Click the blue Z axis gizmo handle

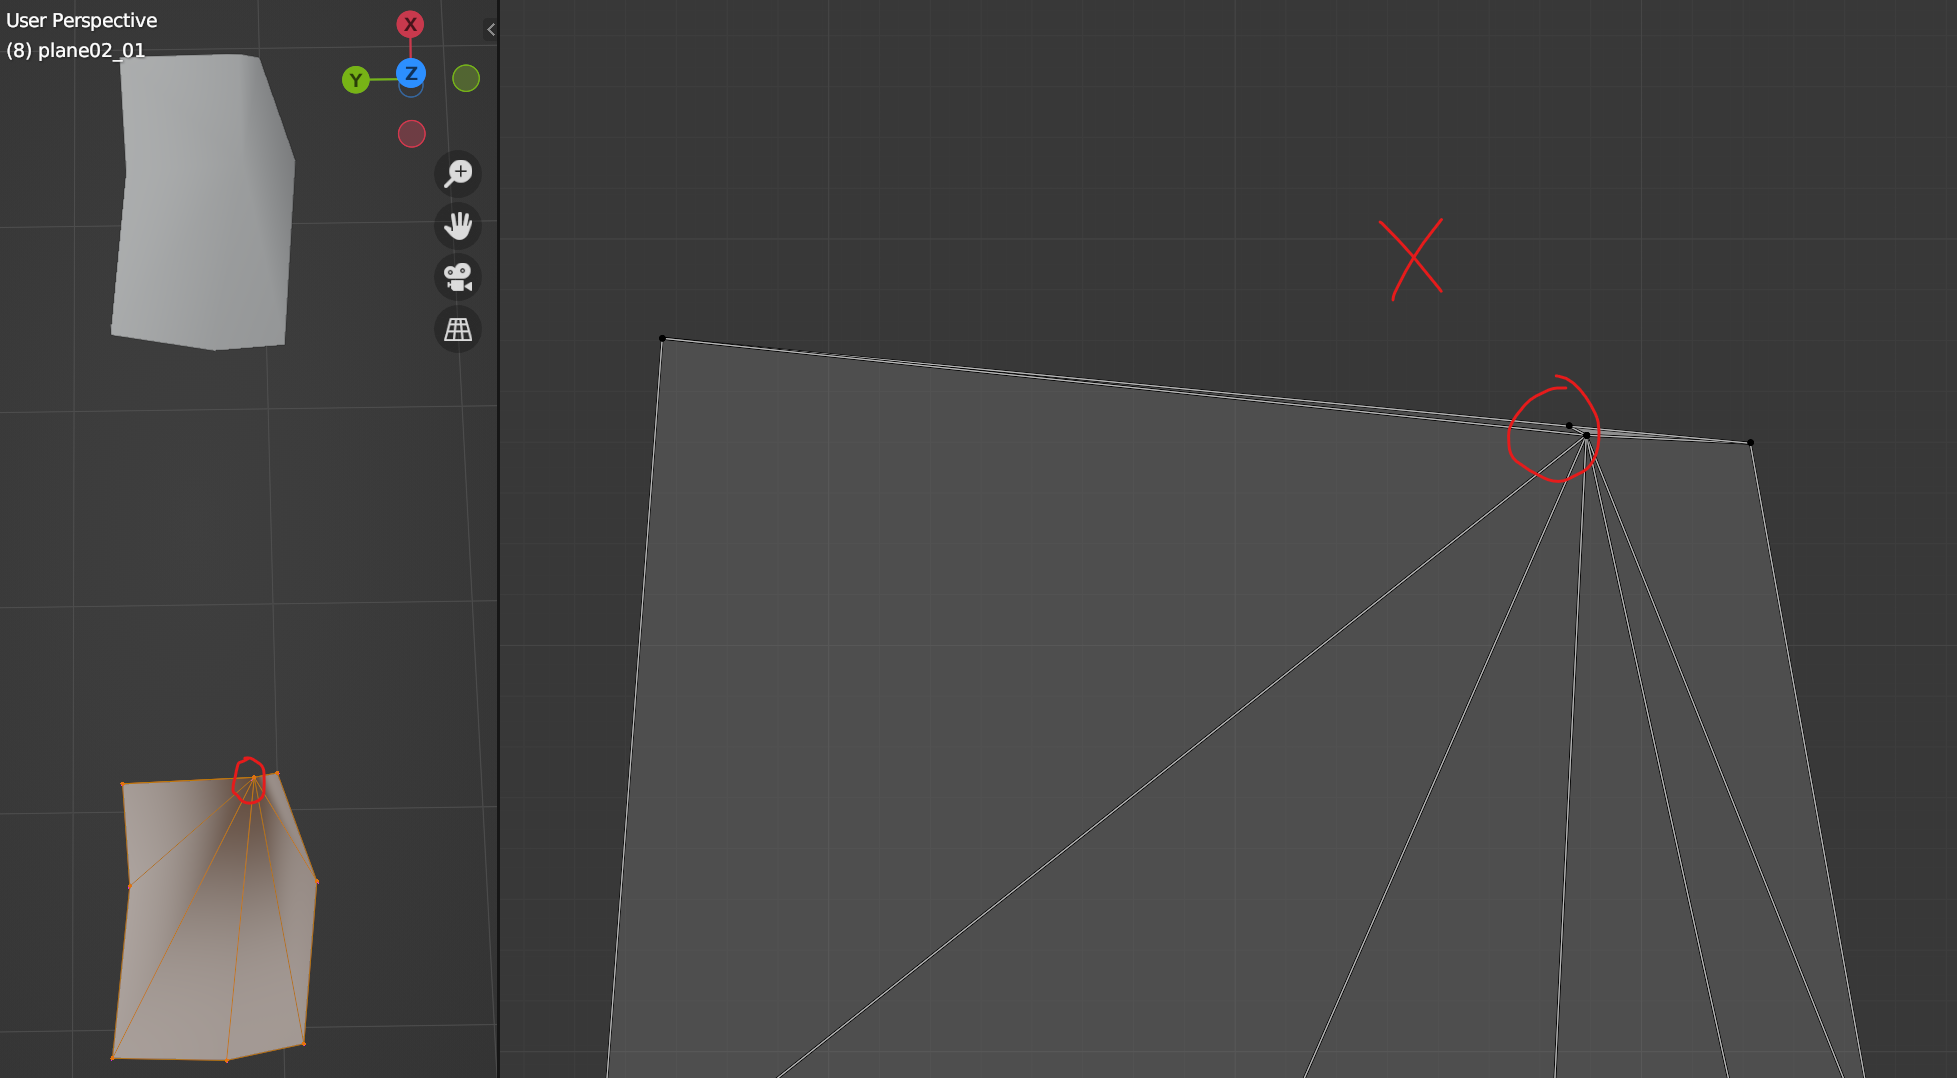point(411,73)
